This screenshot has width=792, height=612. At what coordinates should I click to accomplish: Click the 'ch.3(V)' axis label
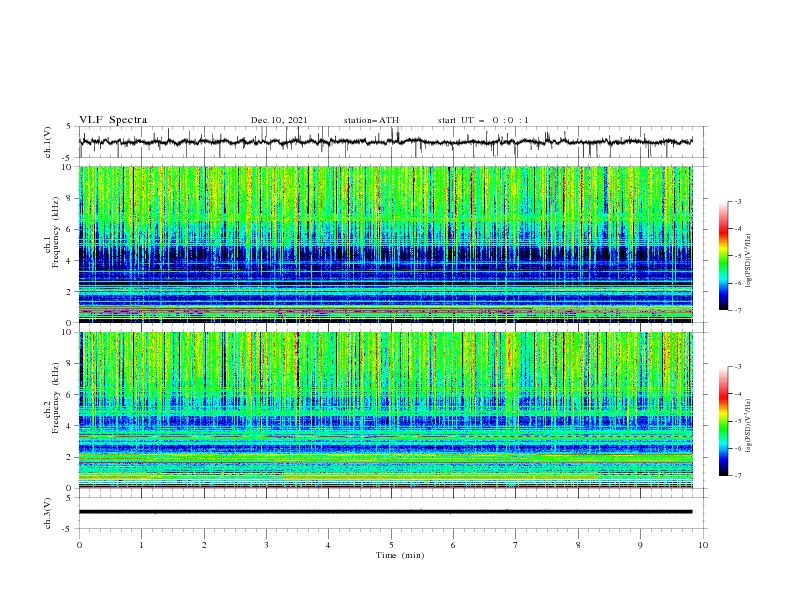(x=48, y=513)
